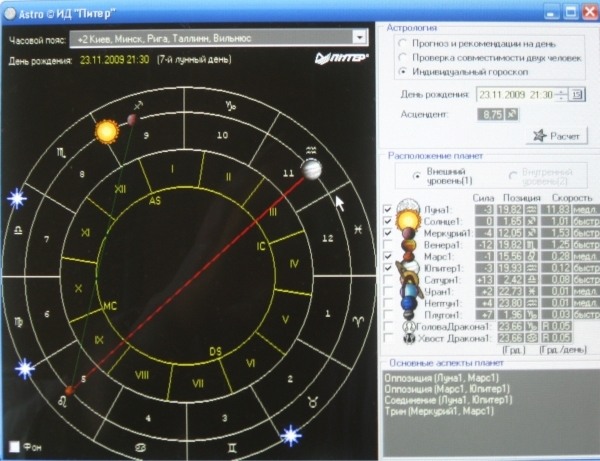Click the Pisces symbol on the chart rim
Screen dimensions: 600x461
click(357, 230)
